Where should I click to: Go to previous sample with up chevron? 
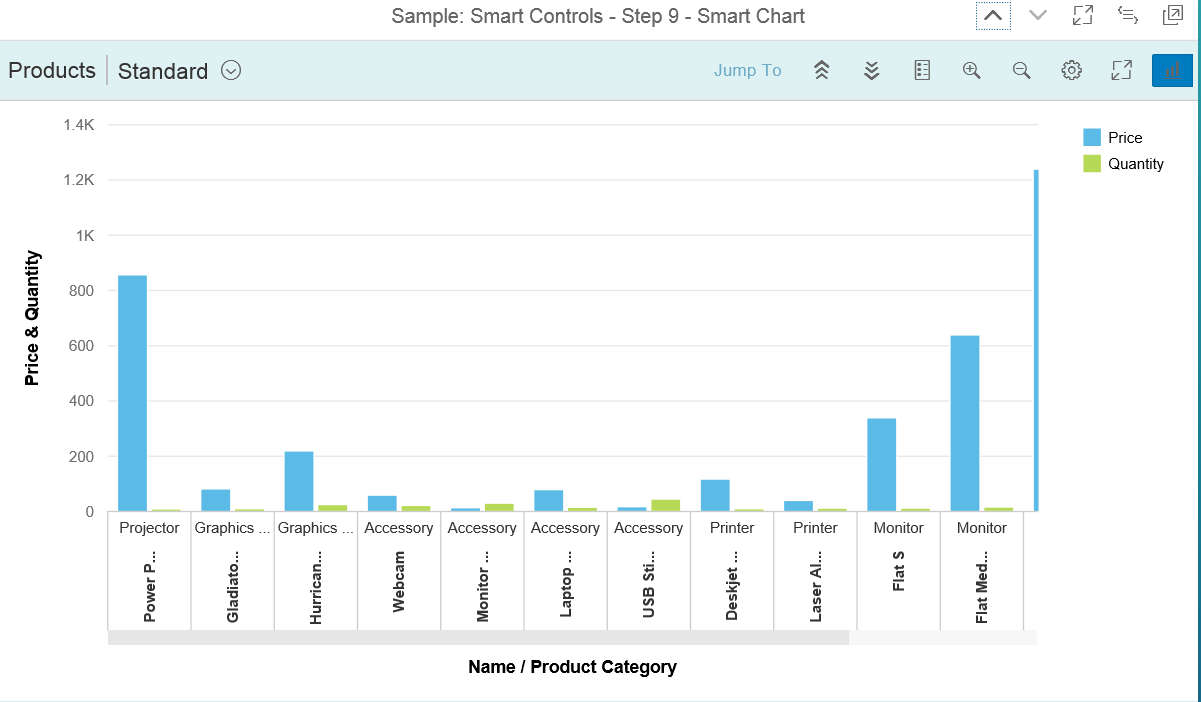click(993, 15)
